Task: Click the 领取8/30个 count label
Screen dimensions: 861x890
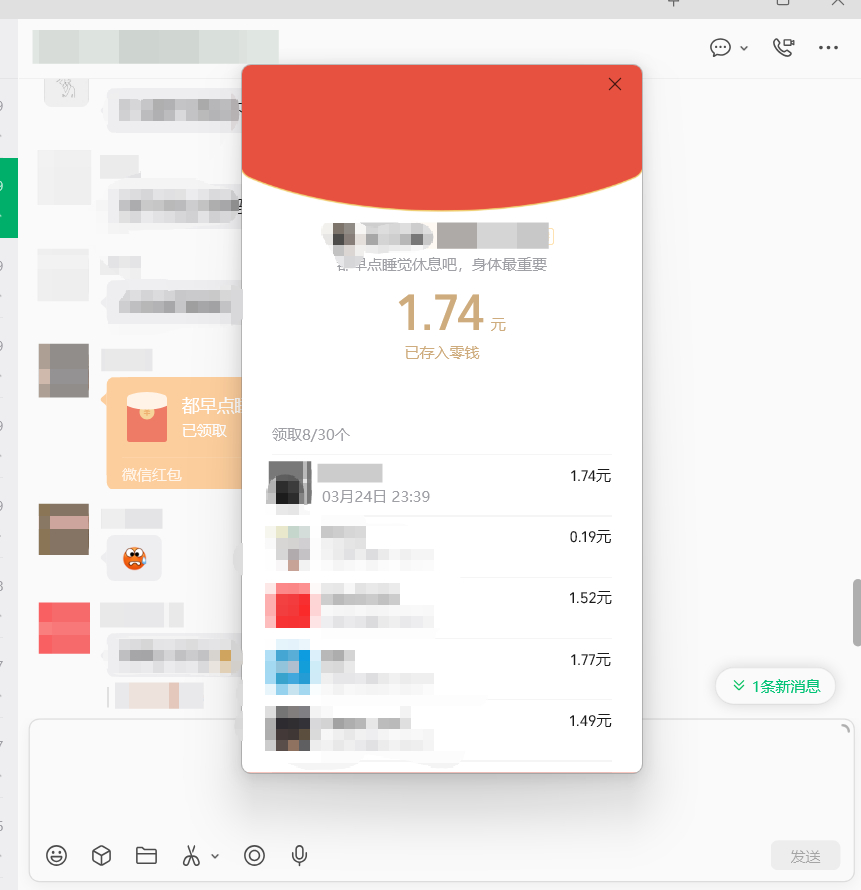Action: (x=310, y=435)
